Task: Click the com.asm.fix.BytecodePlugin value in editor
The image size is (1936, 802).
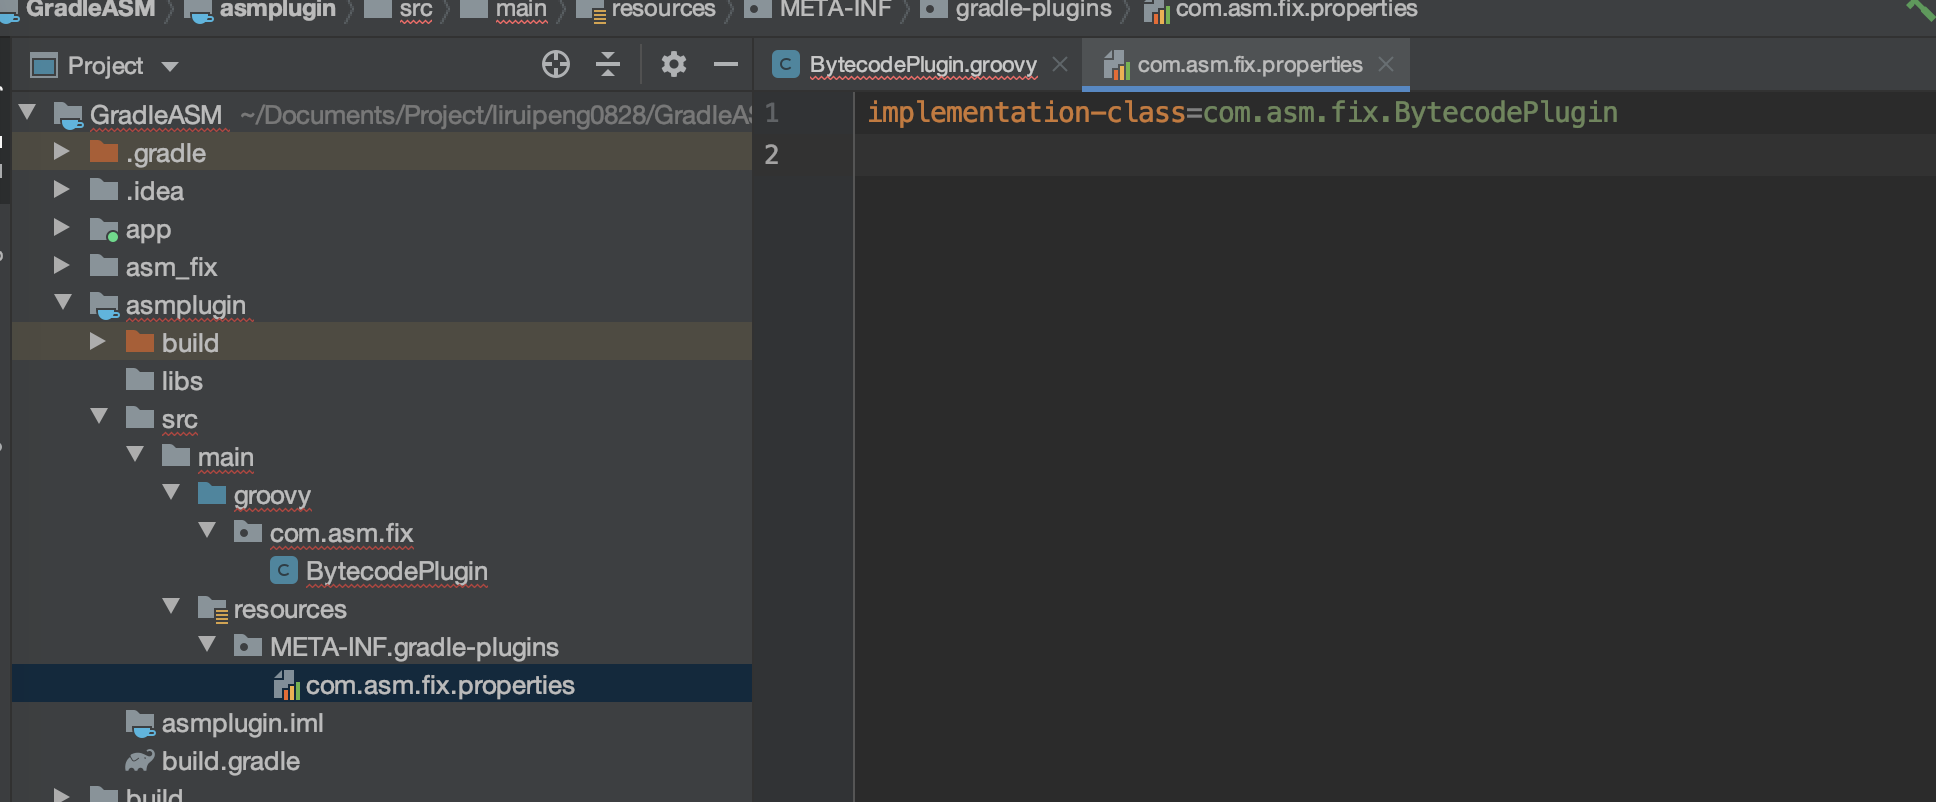Action: [1410, 112]
